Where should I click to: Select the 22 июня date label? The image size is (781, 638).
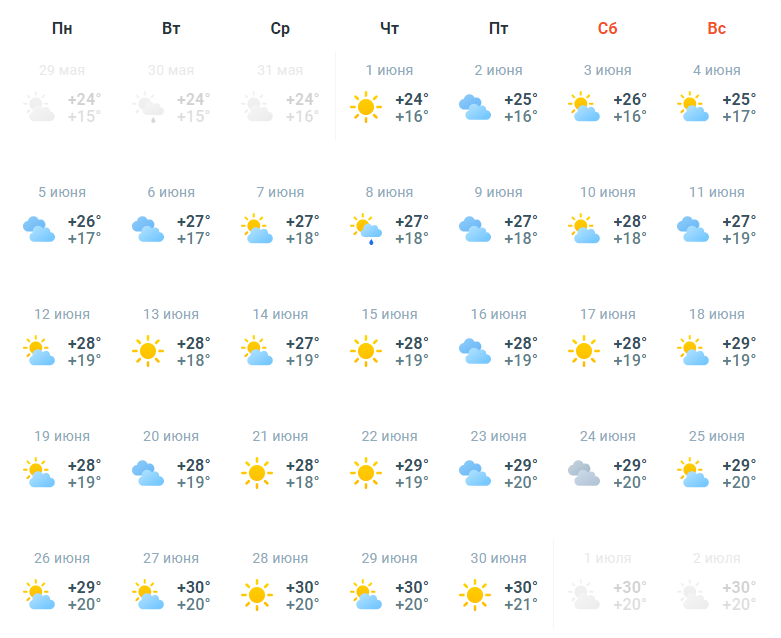tap(390, 436)
